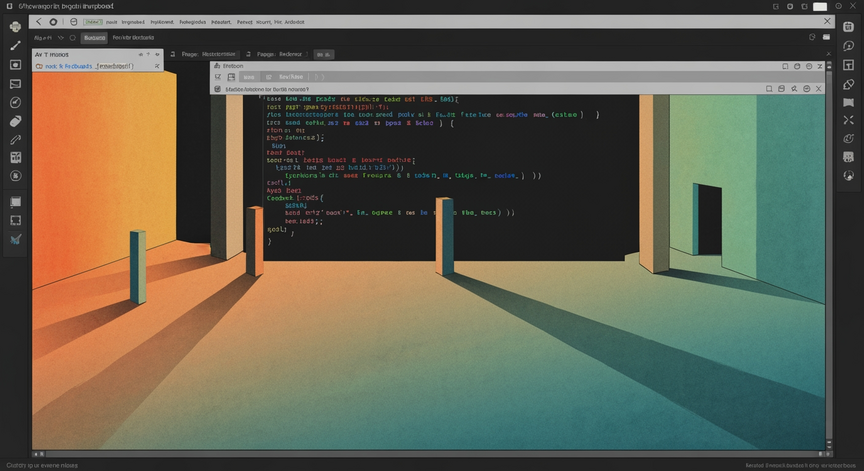Click the highlighted button in second toolbar row

[95, 38]
